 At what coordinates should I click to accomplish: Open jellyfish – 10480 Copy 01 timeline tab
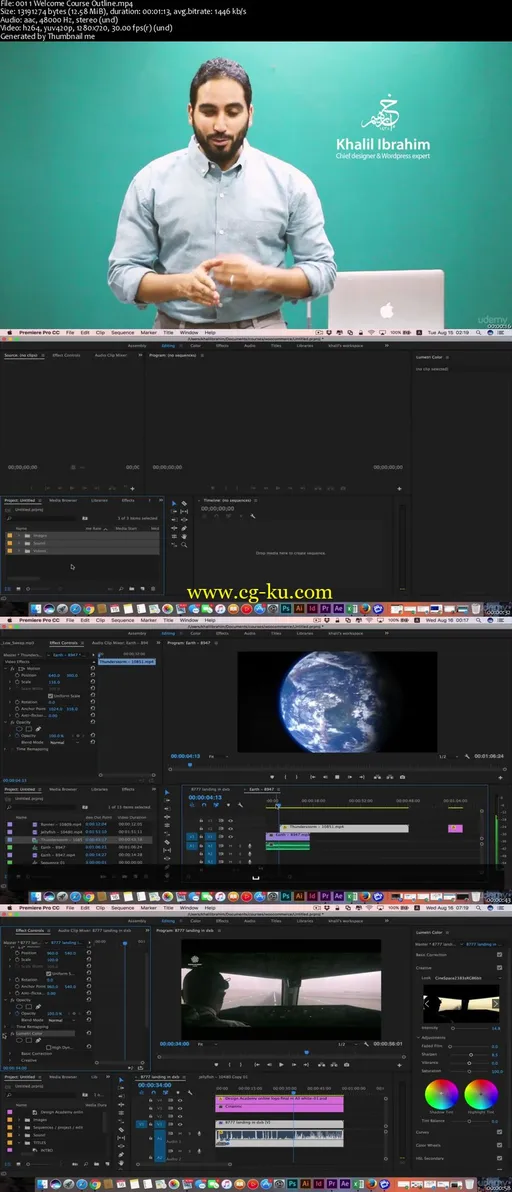(x=223, y=1076)
